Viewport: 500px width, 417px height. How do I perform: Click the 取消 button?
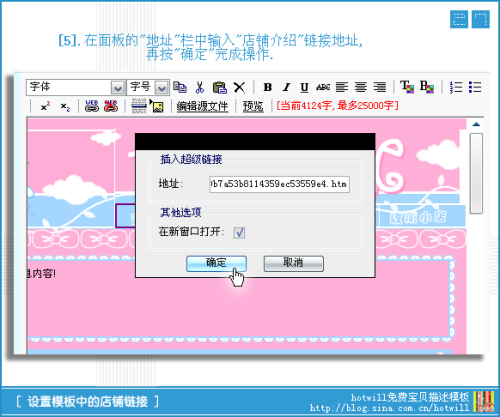pyautogui.click(x=293, y=263)
